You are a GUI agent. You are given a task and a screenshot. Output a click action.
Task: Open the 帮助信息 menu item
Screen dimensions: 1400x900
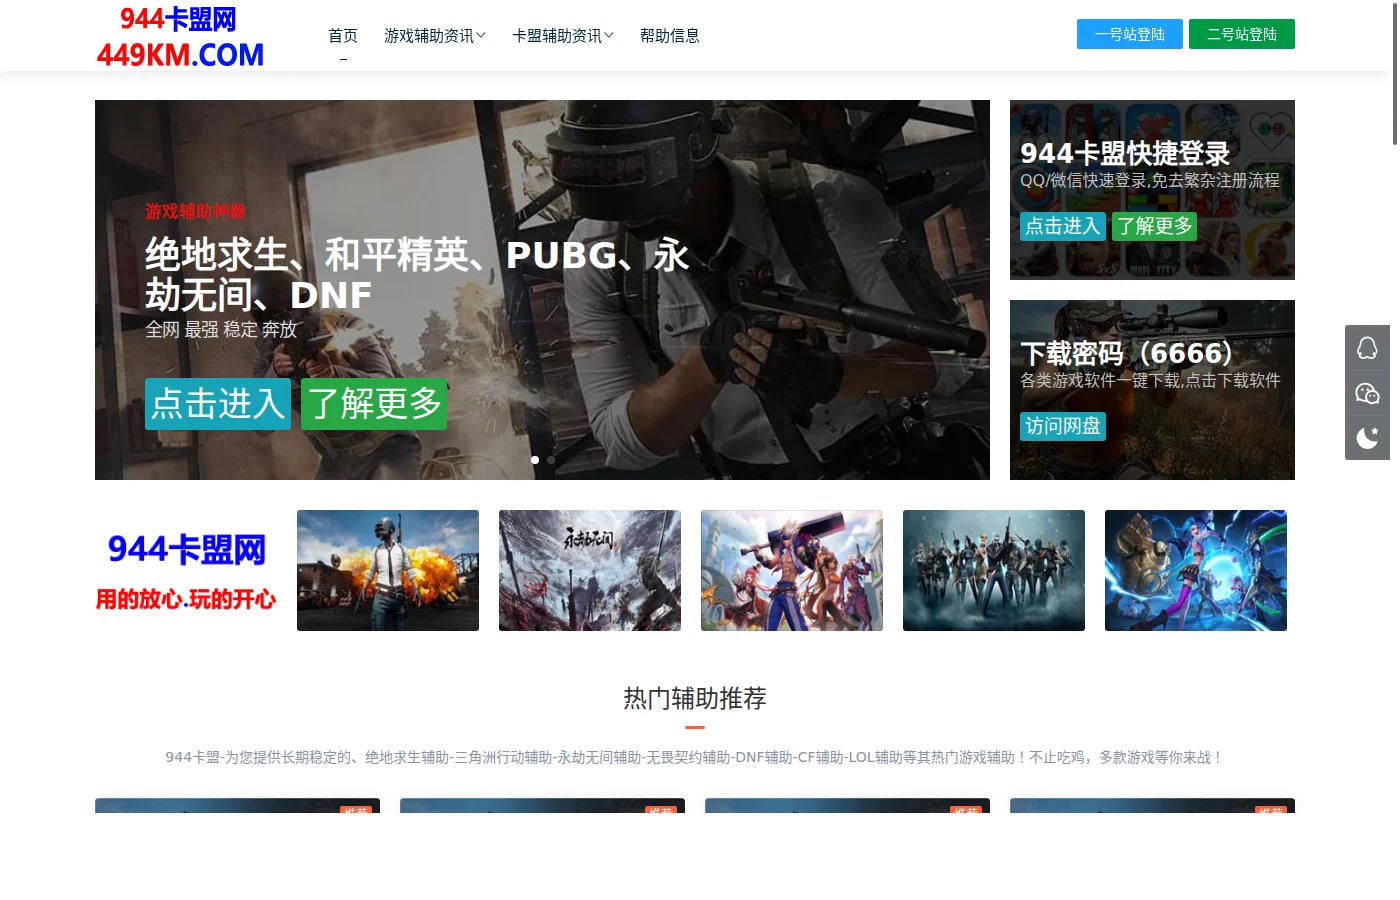point(670,36)
